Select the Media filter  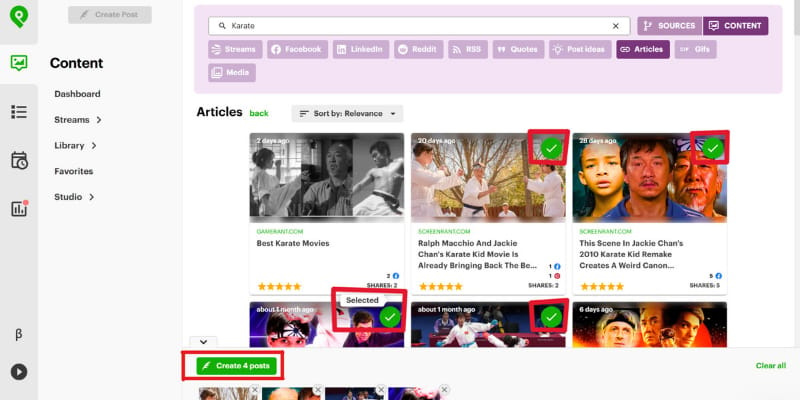coord(232,73)
